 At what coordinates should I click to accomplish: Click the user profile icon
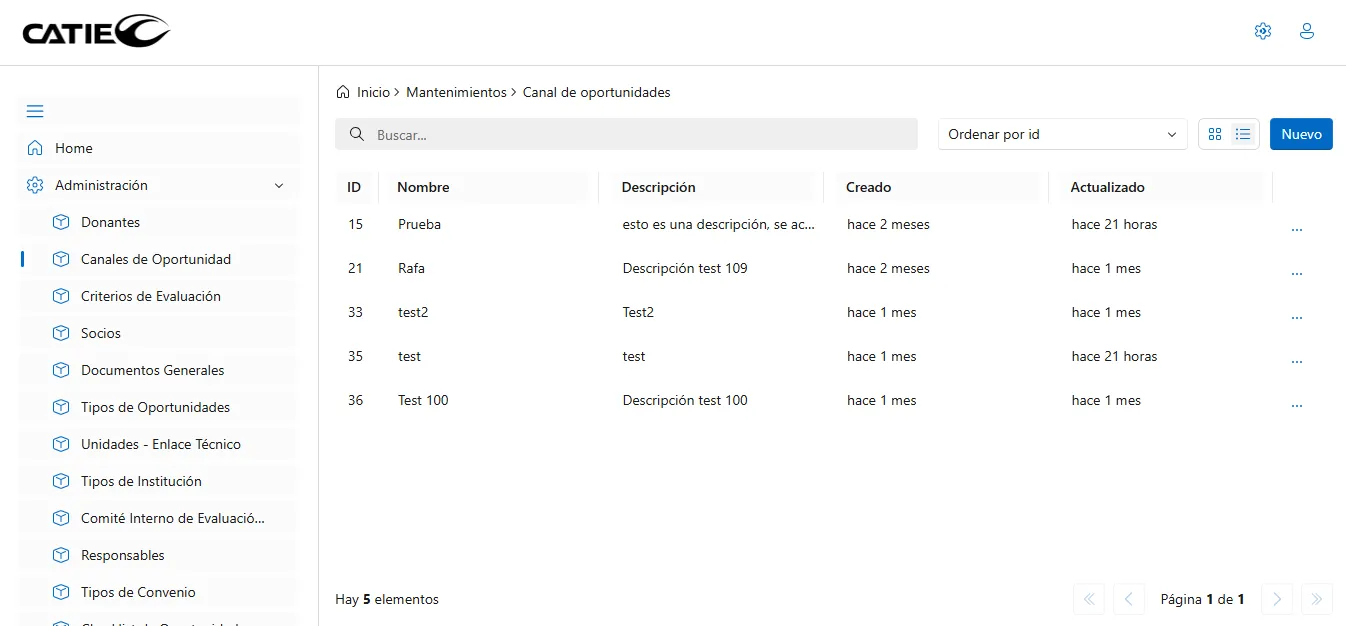click(x=1306, y=31)
